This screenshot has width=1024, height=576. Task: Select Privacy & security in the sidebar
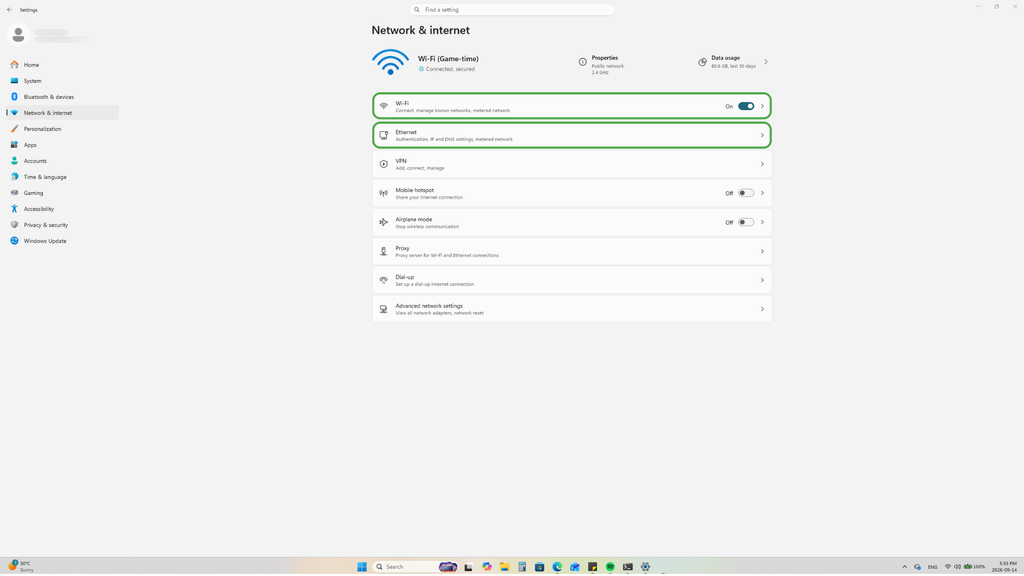click(62, 225)
